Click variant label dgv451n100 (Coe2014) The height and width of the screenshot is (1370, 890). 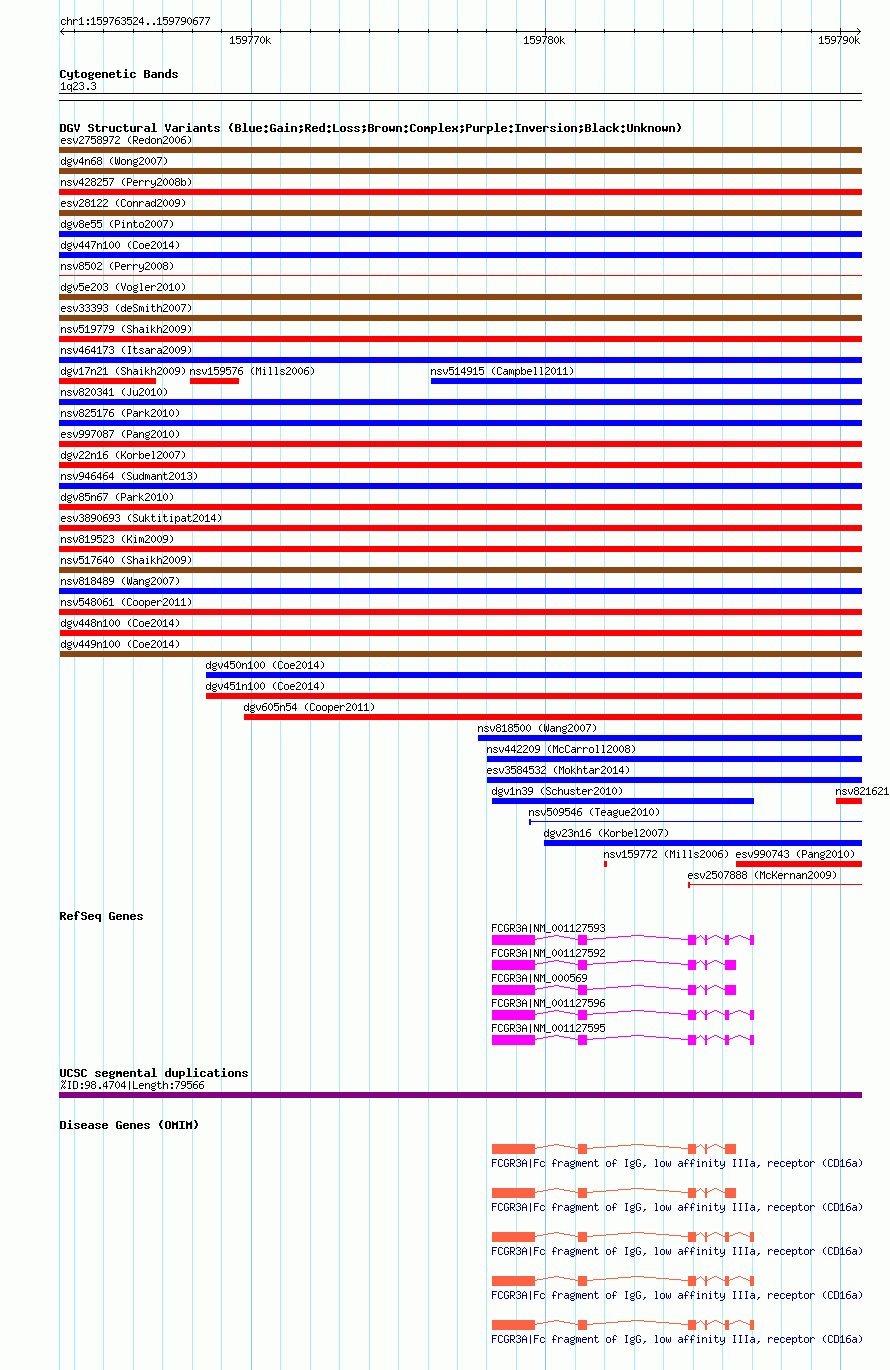point(266,686)
